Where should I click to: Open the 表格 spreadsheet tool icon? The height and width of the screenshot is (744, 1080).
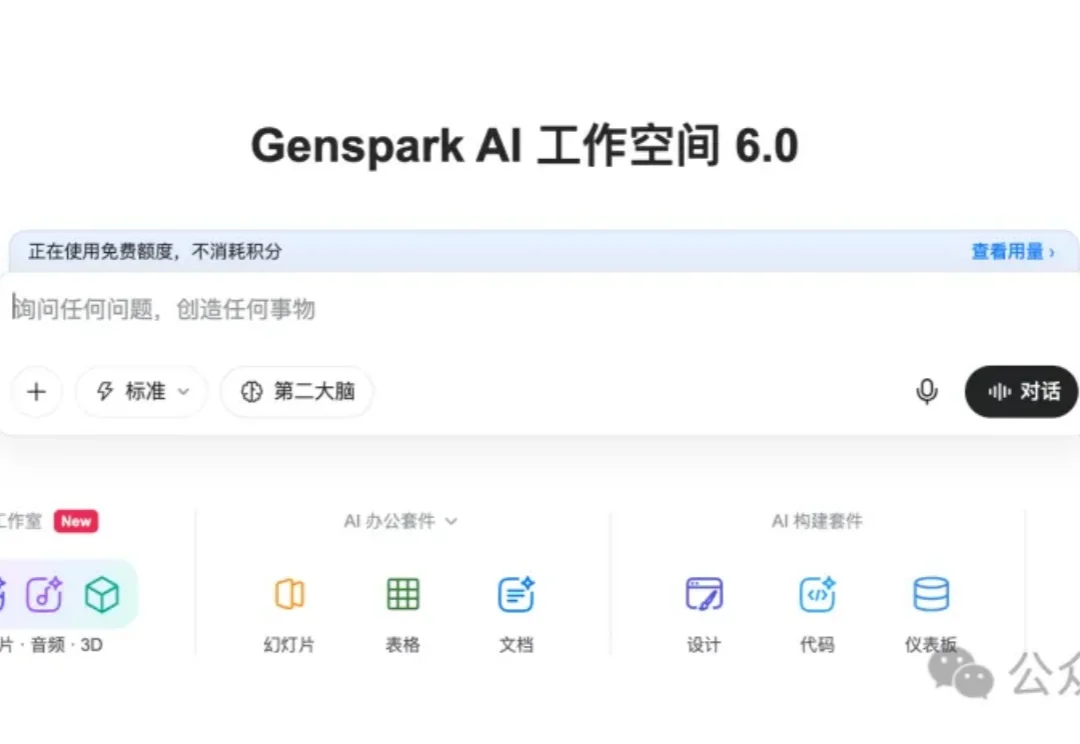point(403,594)
